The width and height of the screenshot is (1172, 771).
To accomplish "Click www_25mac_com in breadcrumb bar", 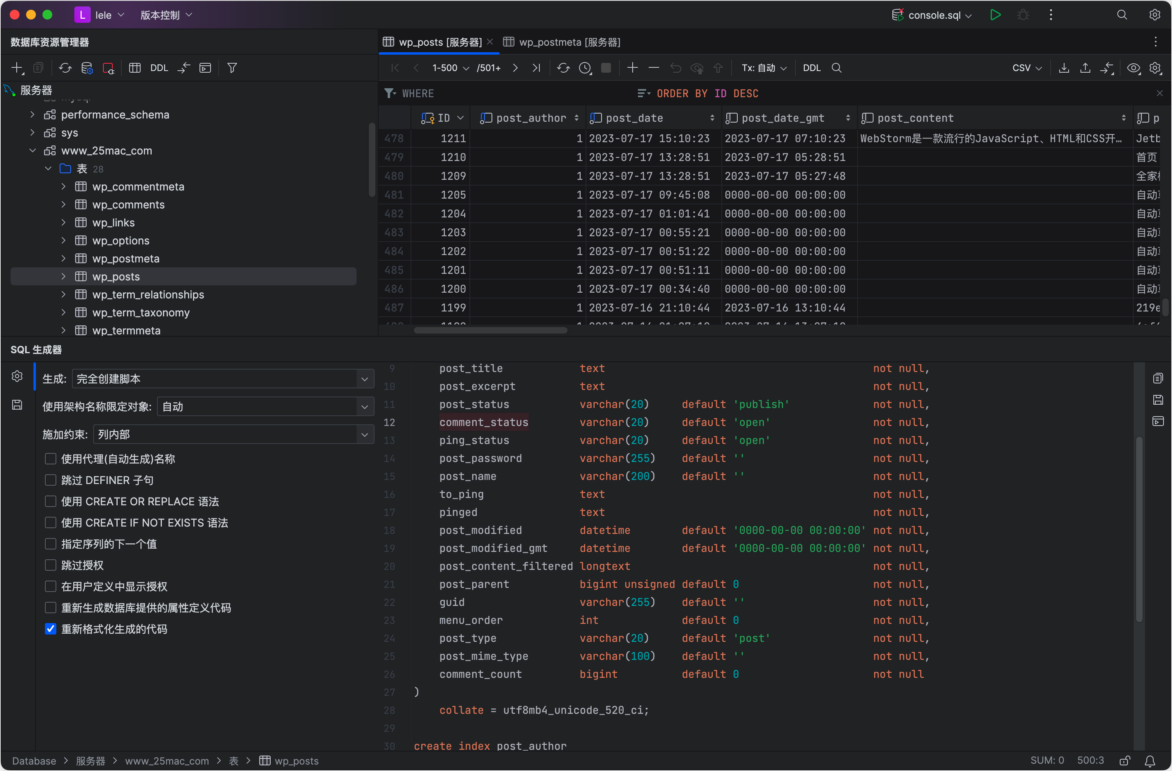I will 167,761.
